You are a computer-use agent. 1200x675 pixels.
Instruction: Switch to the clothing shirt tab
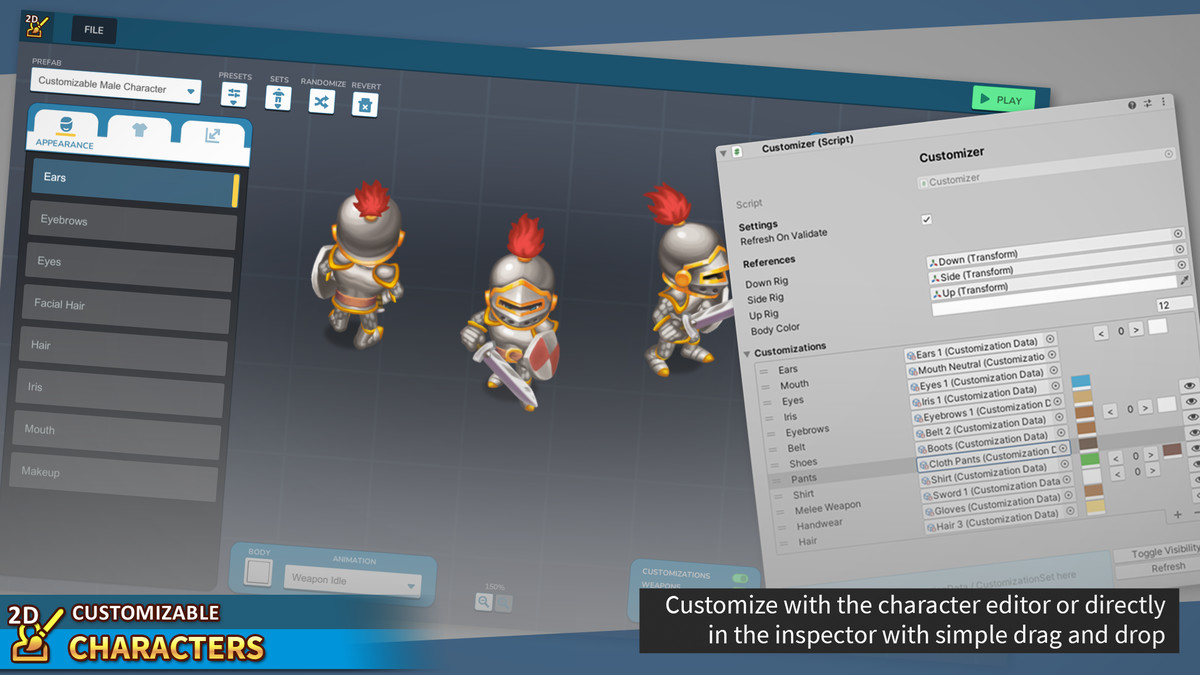[x=138, y=132]
